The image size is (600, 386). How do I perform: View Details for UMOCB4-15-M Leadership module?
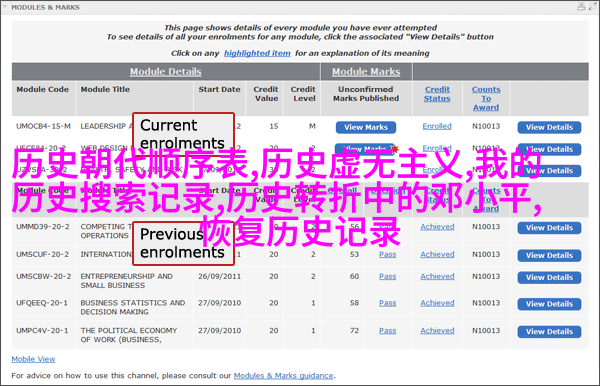(549, 127)
